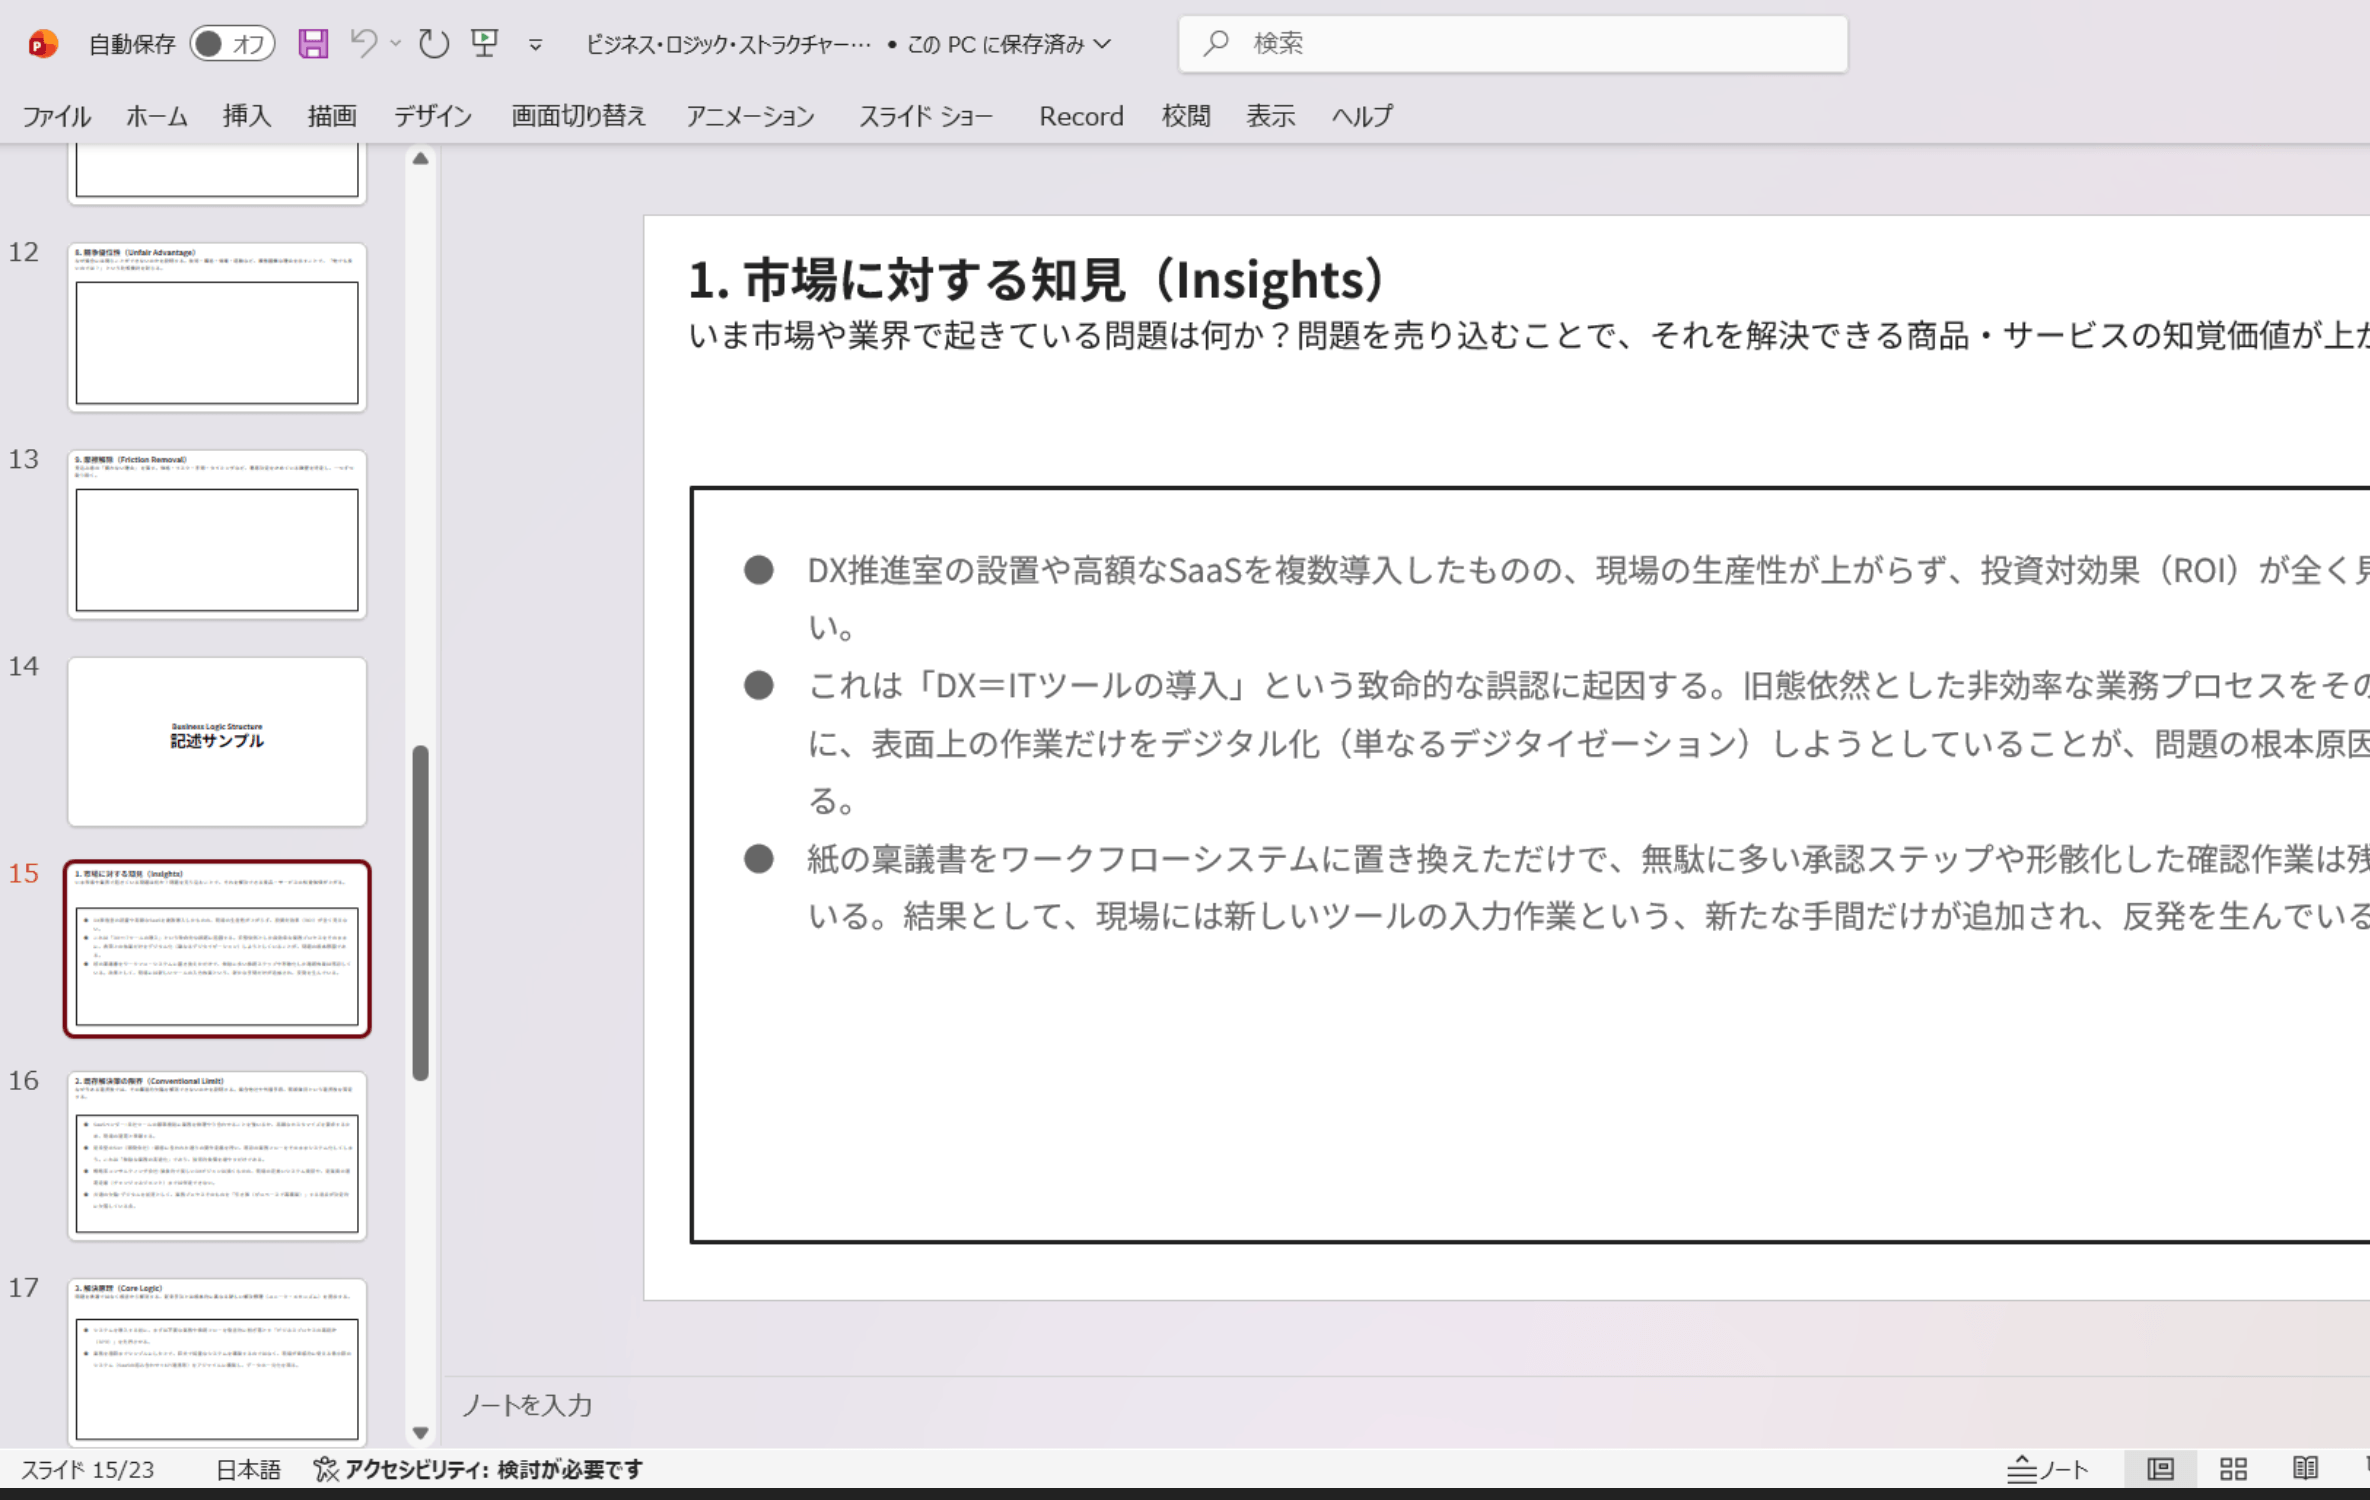Viewport: 2370px width, 1500px height.
Task: Click scroll up arrow in slide panel
Action: pos(421,159)
